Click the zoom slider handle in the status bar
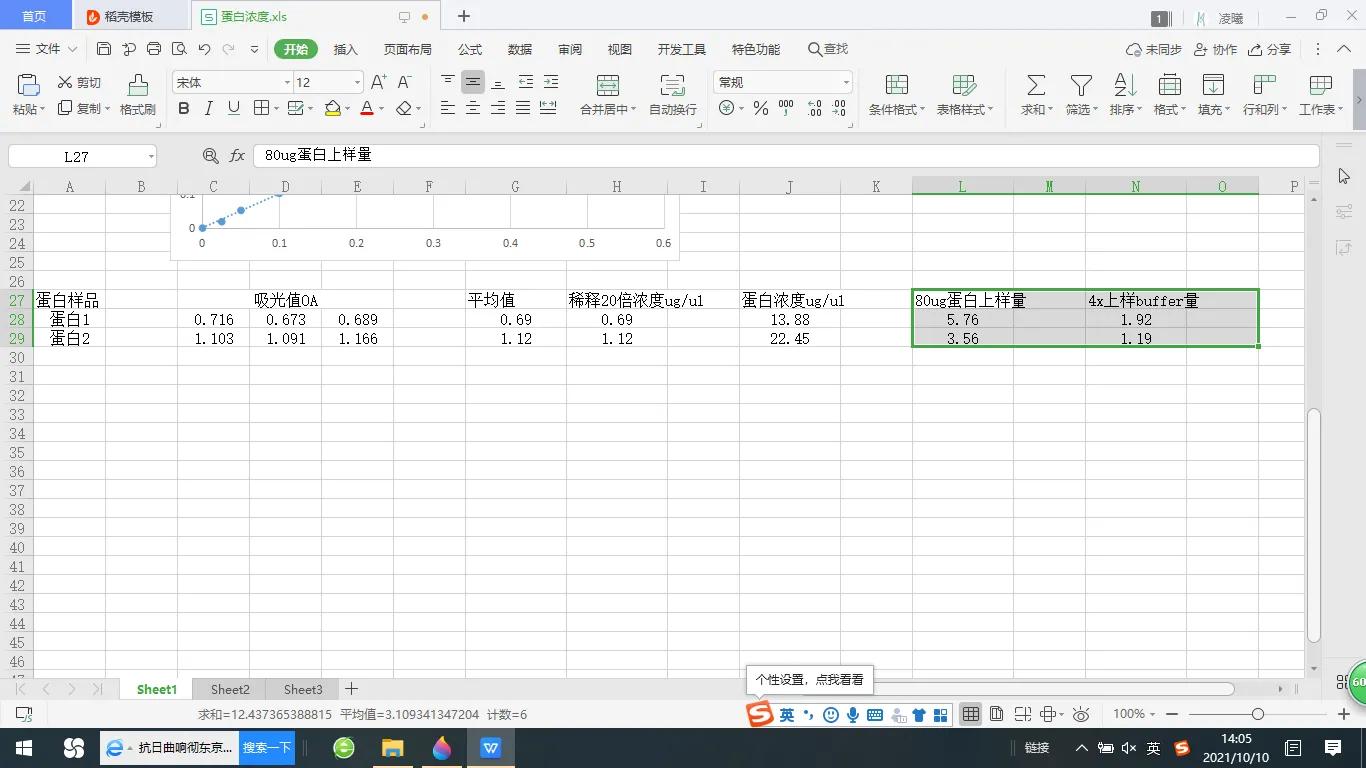This screenshot has height=768, width=1366. click(1258, 714)
